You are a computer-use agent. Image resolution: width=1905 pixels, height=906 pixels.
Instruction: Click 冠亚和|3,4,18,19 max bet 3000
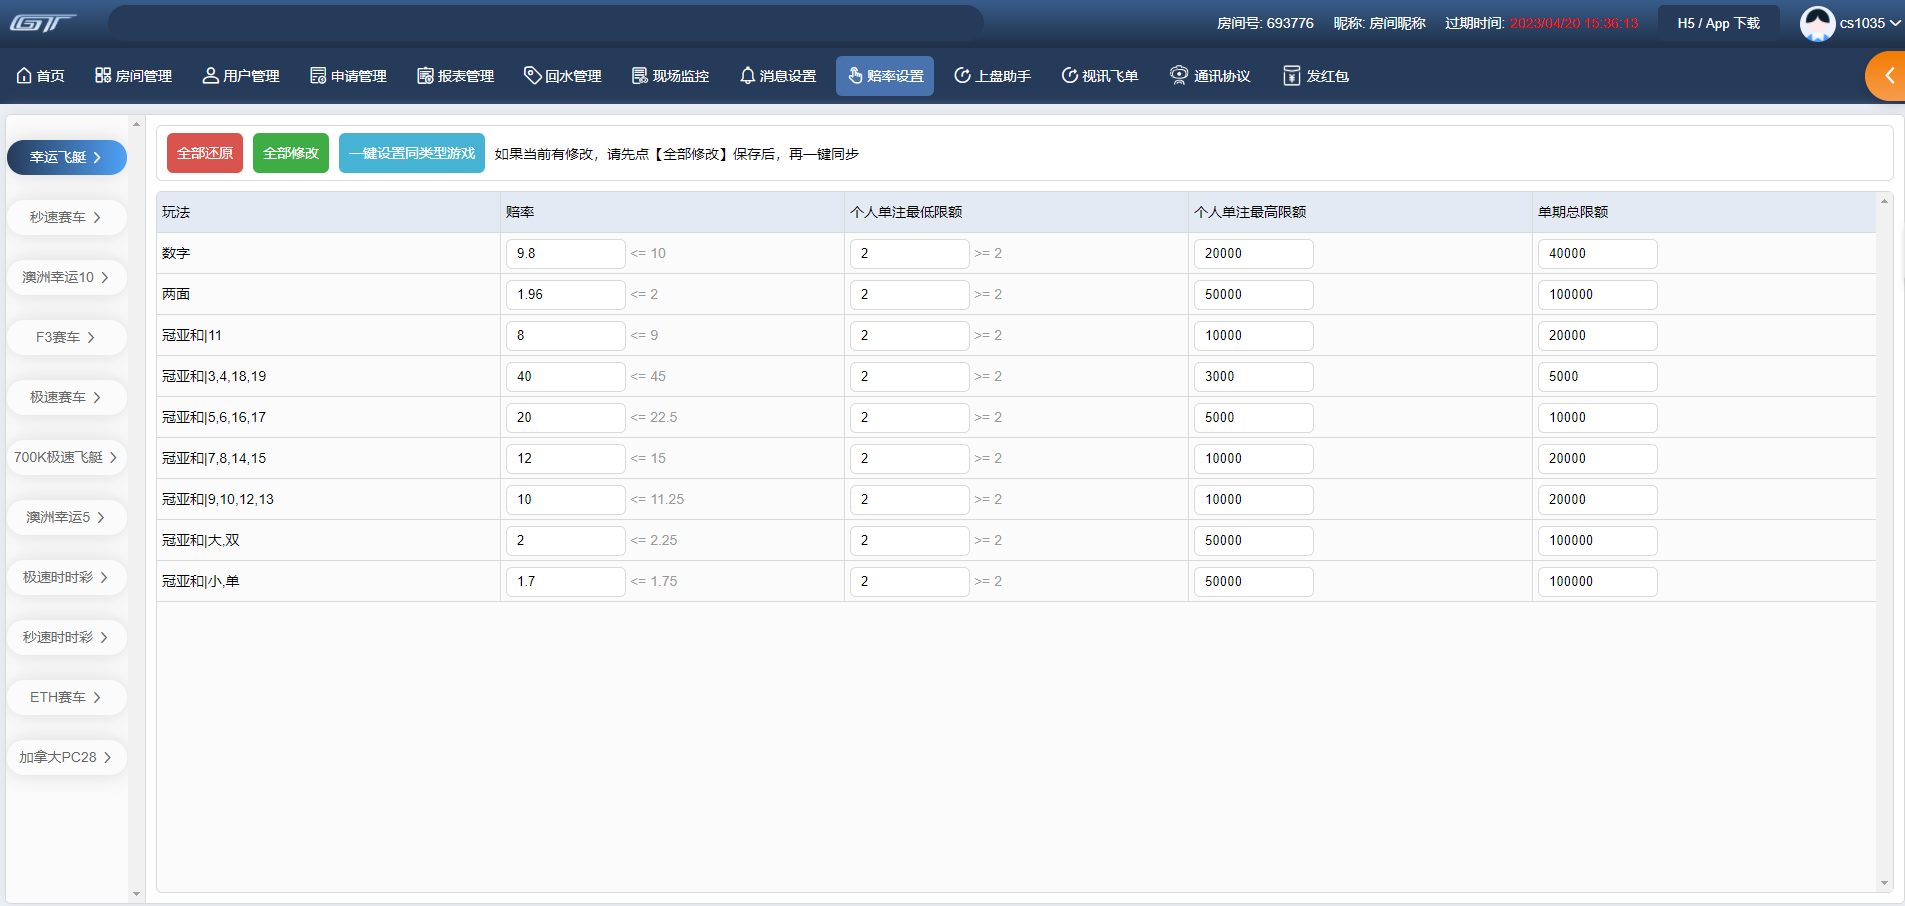[1254, 376]
